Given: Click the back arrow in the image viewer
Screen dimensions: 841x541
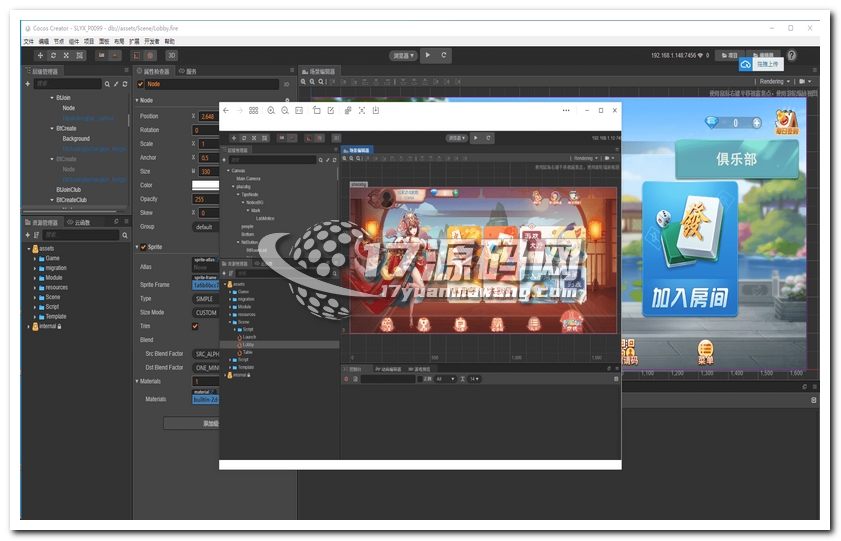Looking at the screenshot, I should (226, 110).
